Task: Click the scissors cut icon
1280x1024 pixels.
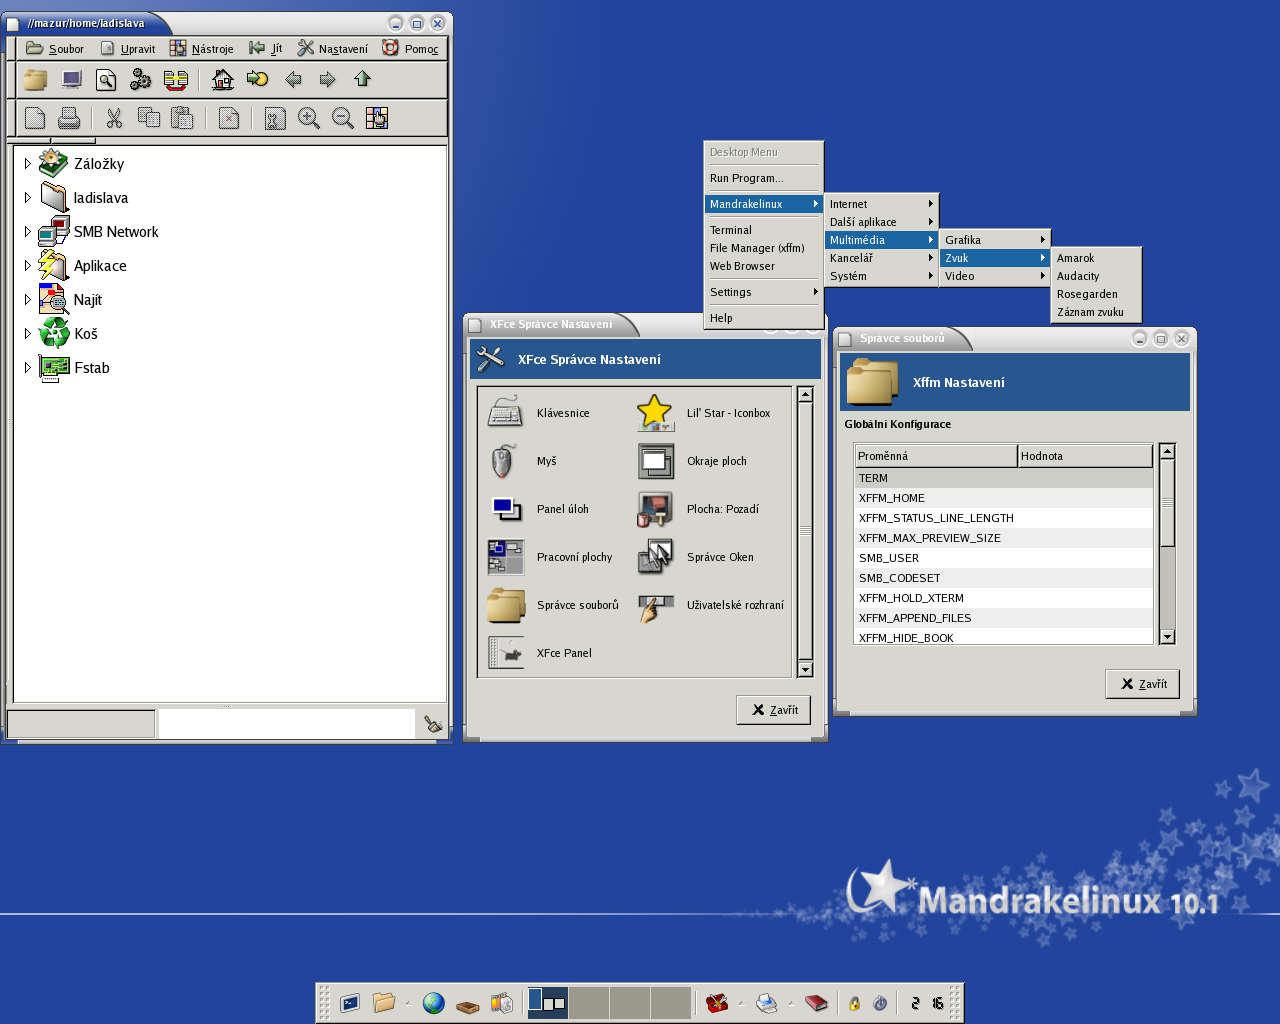Action: (114, 118)
